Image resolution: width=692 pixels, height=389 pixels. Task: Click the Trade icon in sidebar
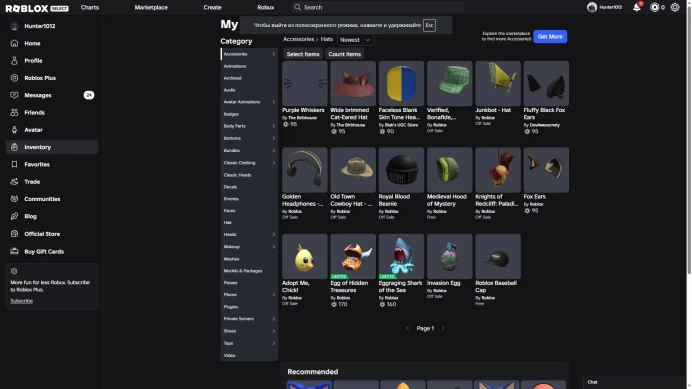15,181
